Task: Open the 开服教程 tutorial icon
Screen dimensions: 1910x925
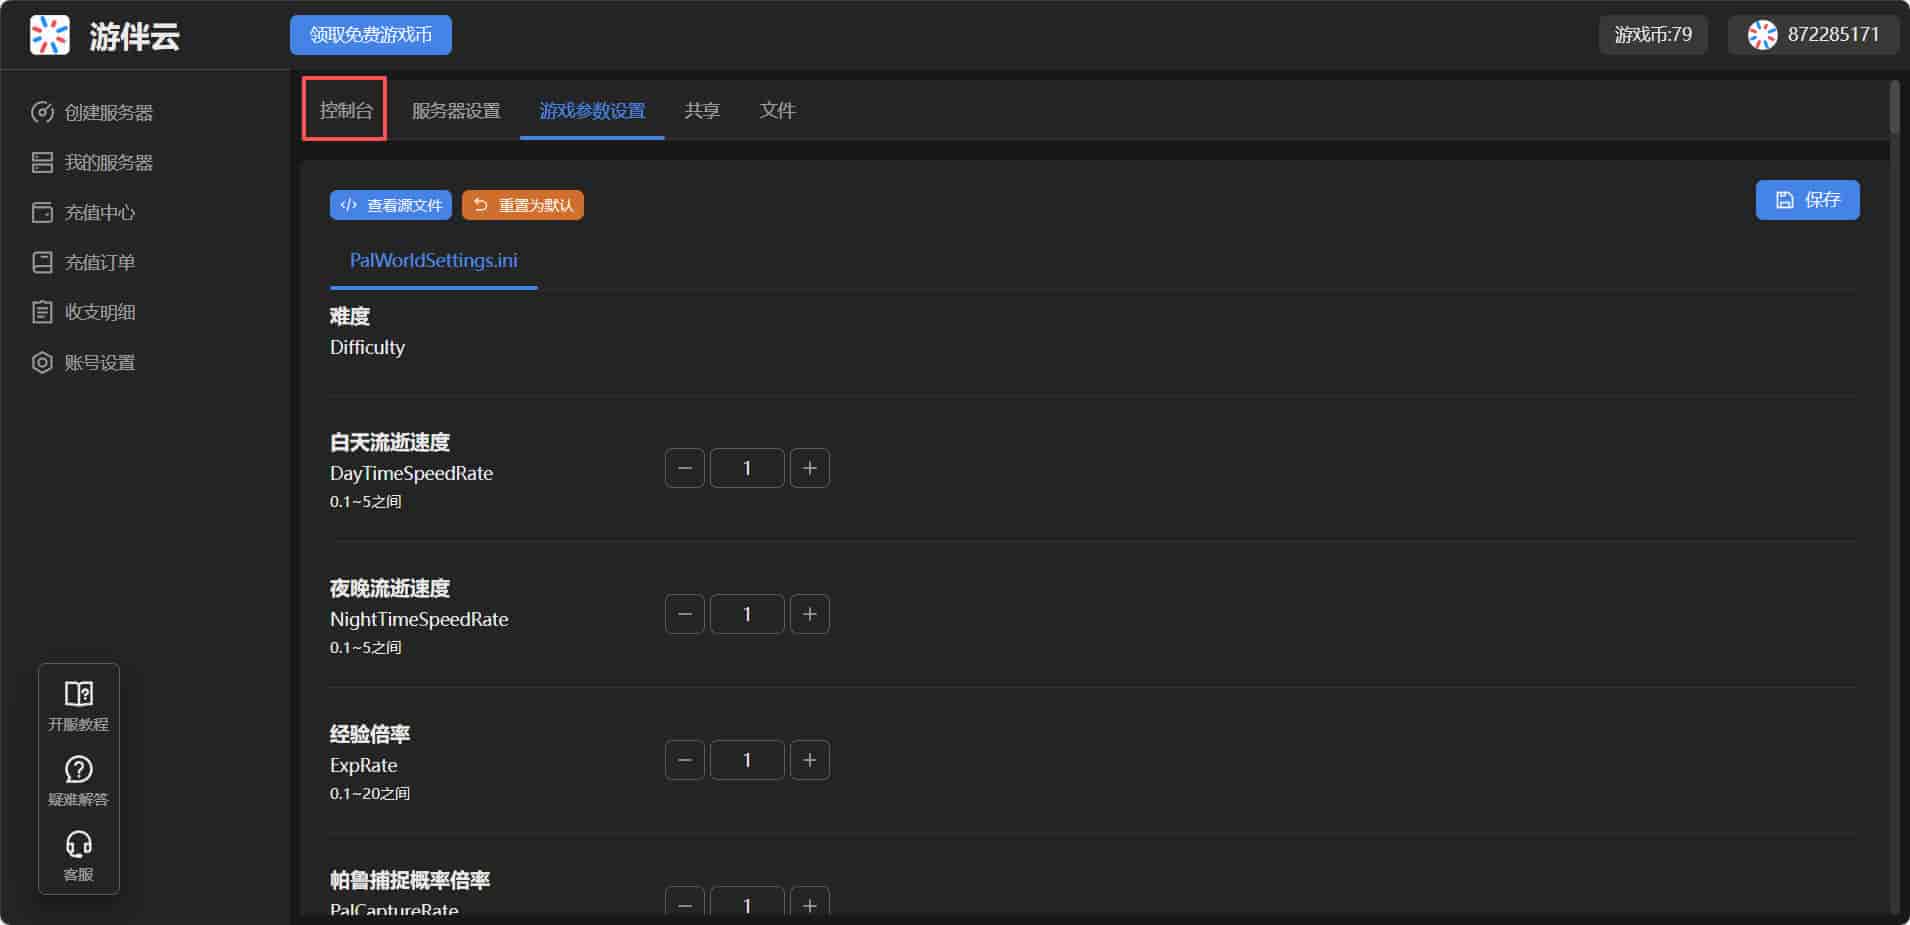Action: (78, 705)
